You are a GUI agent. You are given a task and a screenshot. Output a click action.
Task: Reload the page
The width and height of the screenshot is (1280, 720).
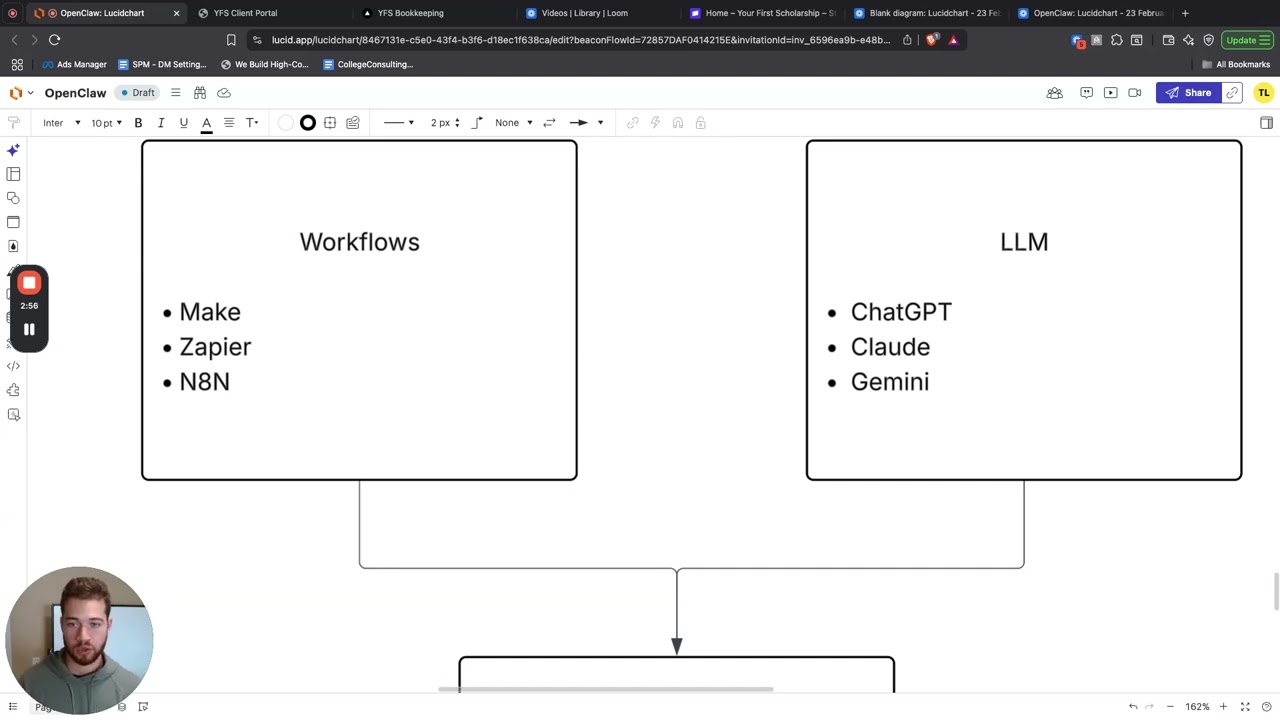tap(54, 40)
